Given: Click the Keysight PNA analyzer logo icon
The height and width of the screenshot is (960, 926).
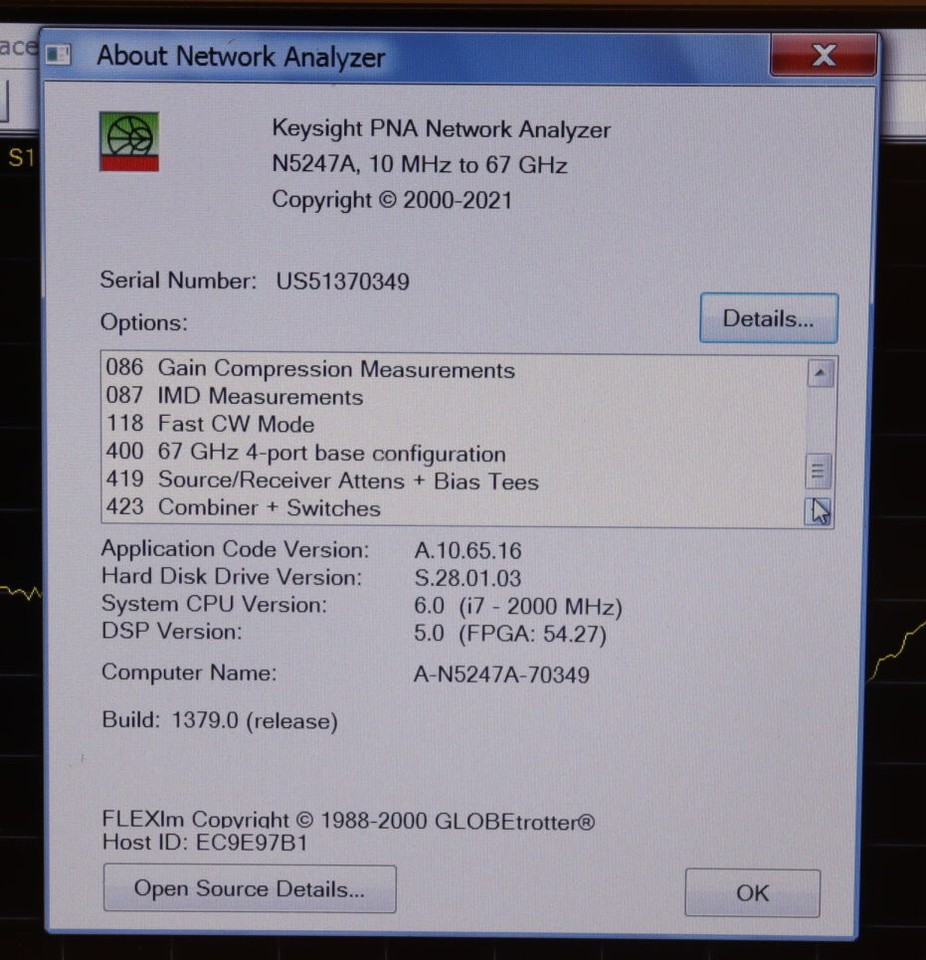Looking at the screenshot, I should coord(128,140).
